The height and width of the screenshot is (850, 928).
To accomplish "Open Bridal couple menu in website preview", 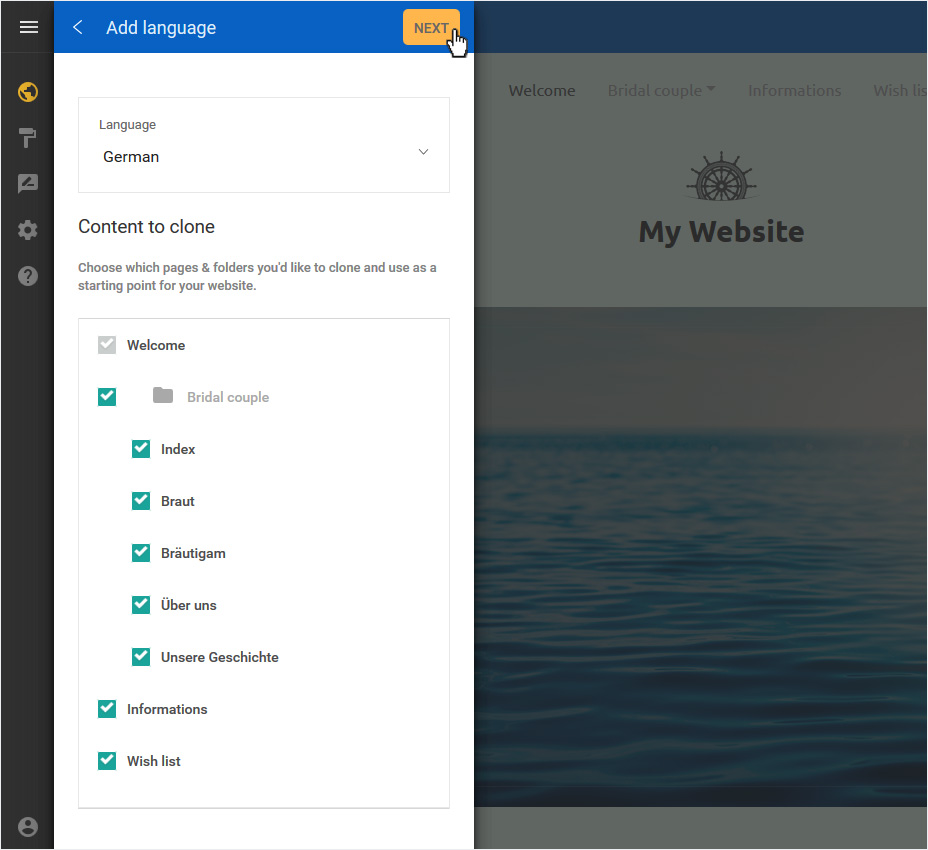I will (x=661, y=91).
